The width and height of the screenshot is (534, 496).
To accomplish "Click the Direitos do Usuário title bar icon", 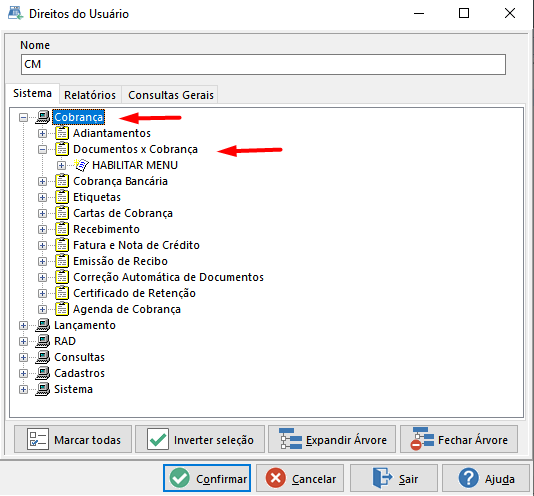I will tap(15, 13).
